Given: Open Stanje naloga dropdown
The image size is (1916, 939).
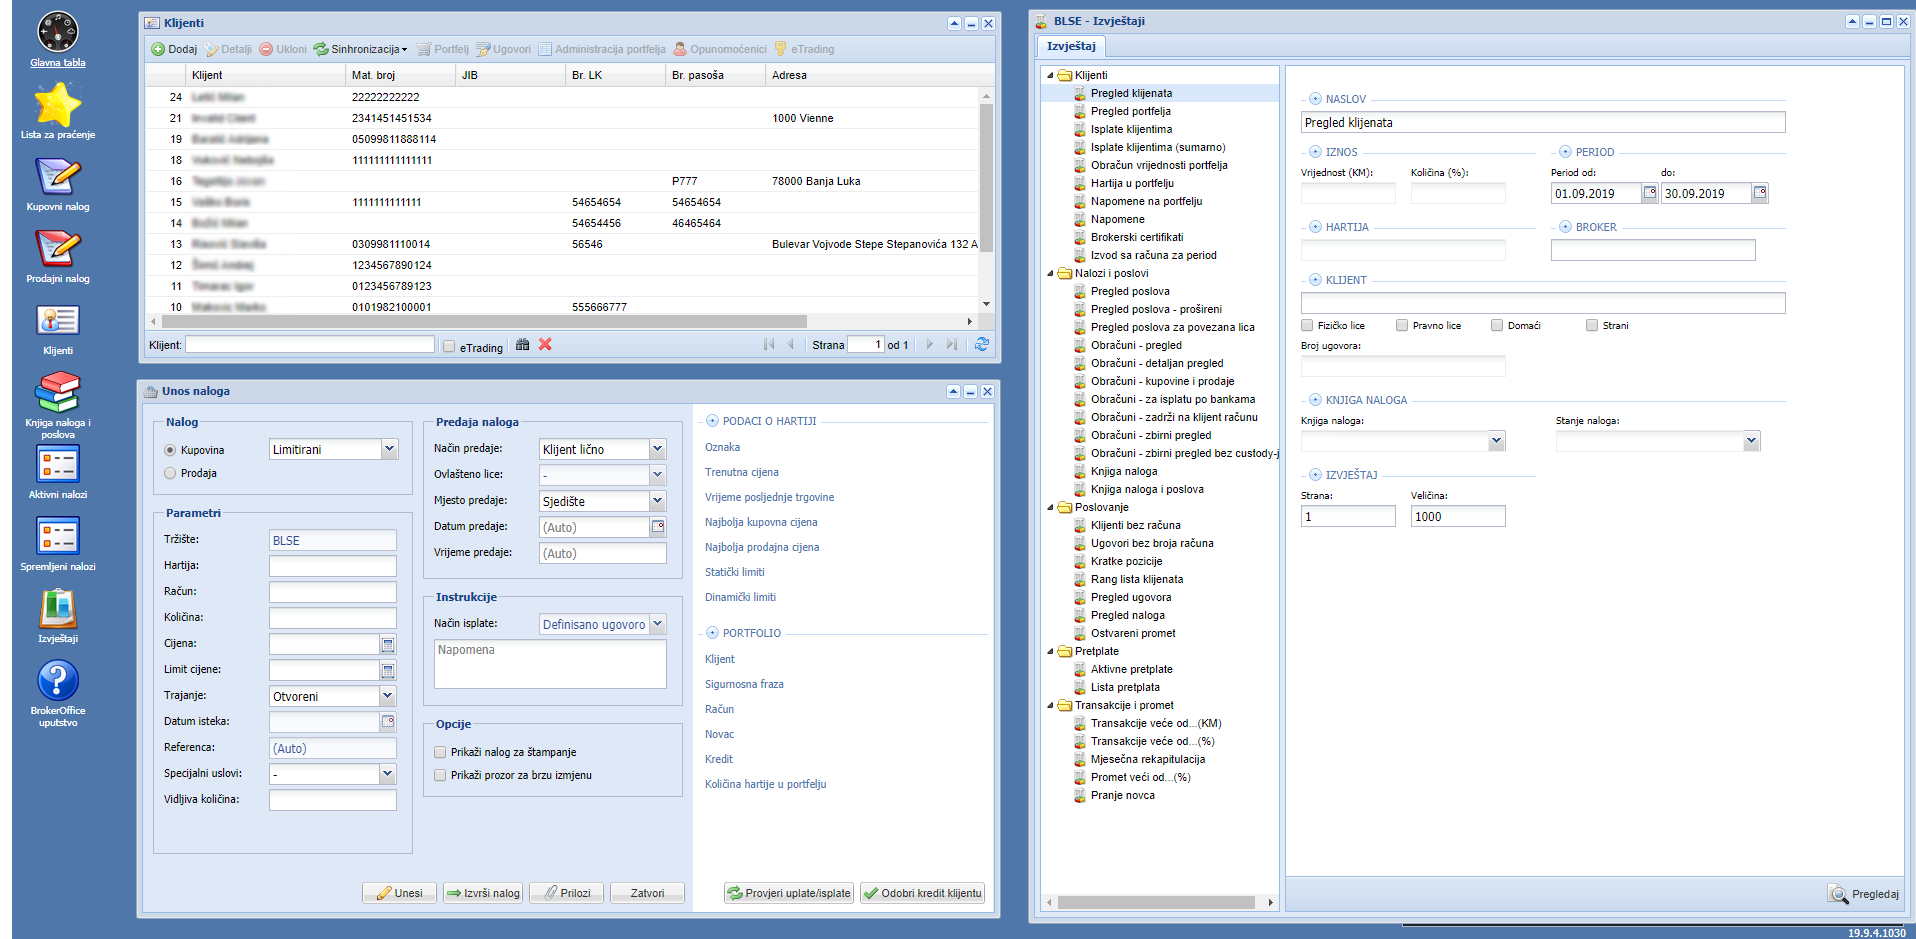Looking at the screenshot, I should (x=1751, y=441).
